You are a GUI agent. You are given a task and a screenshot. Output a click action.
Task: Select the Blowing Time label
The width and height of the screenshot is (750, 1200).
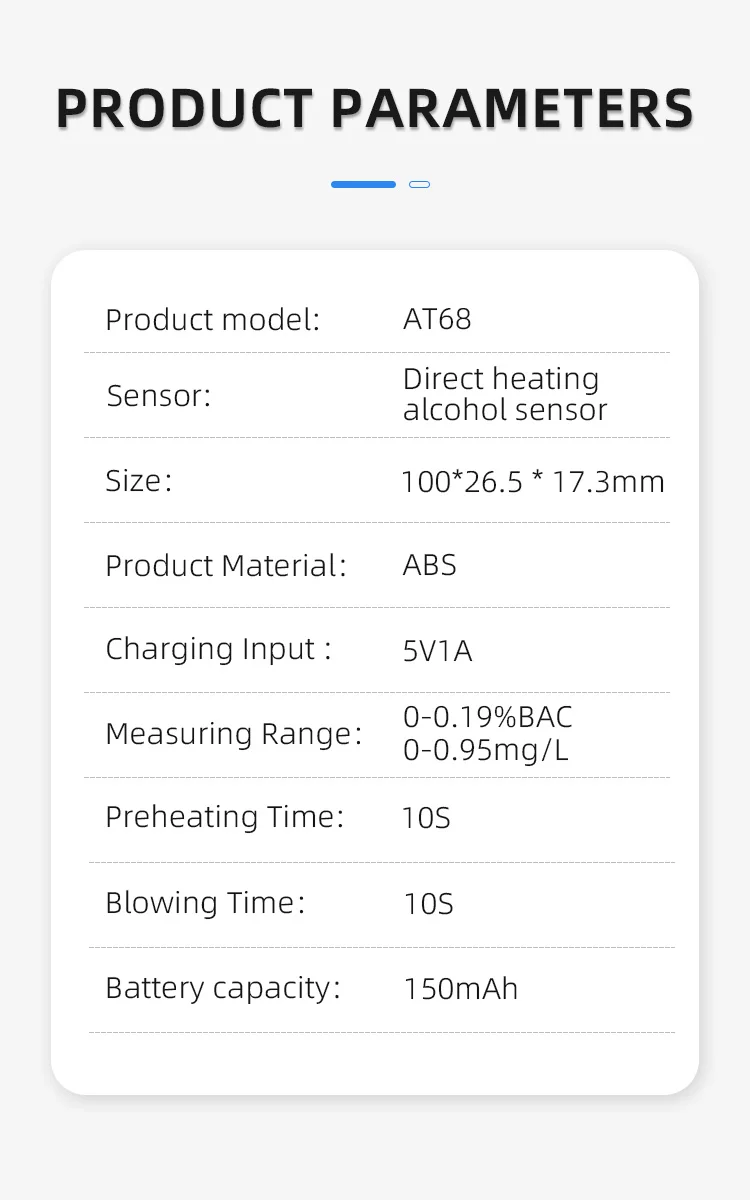point(205,903)
